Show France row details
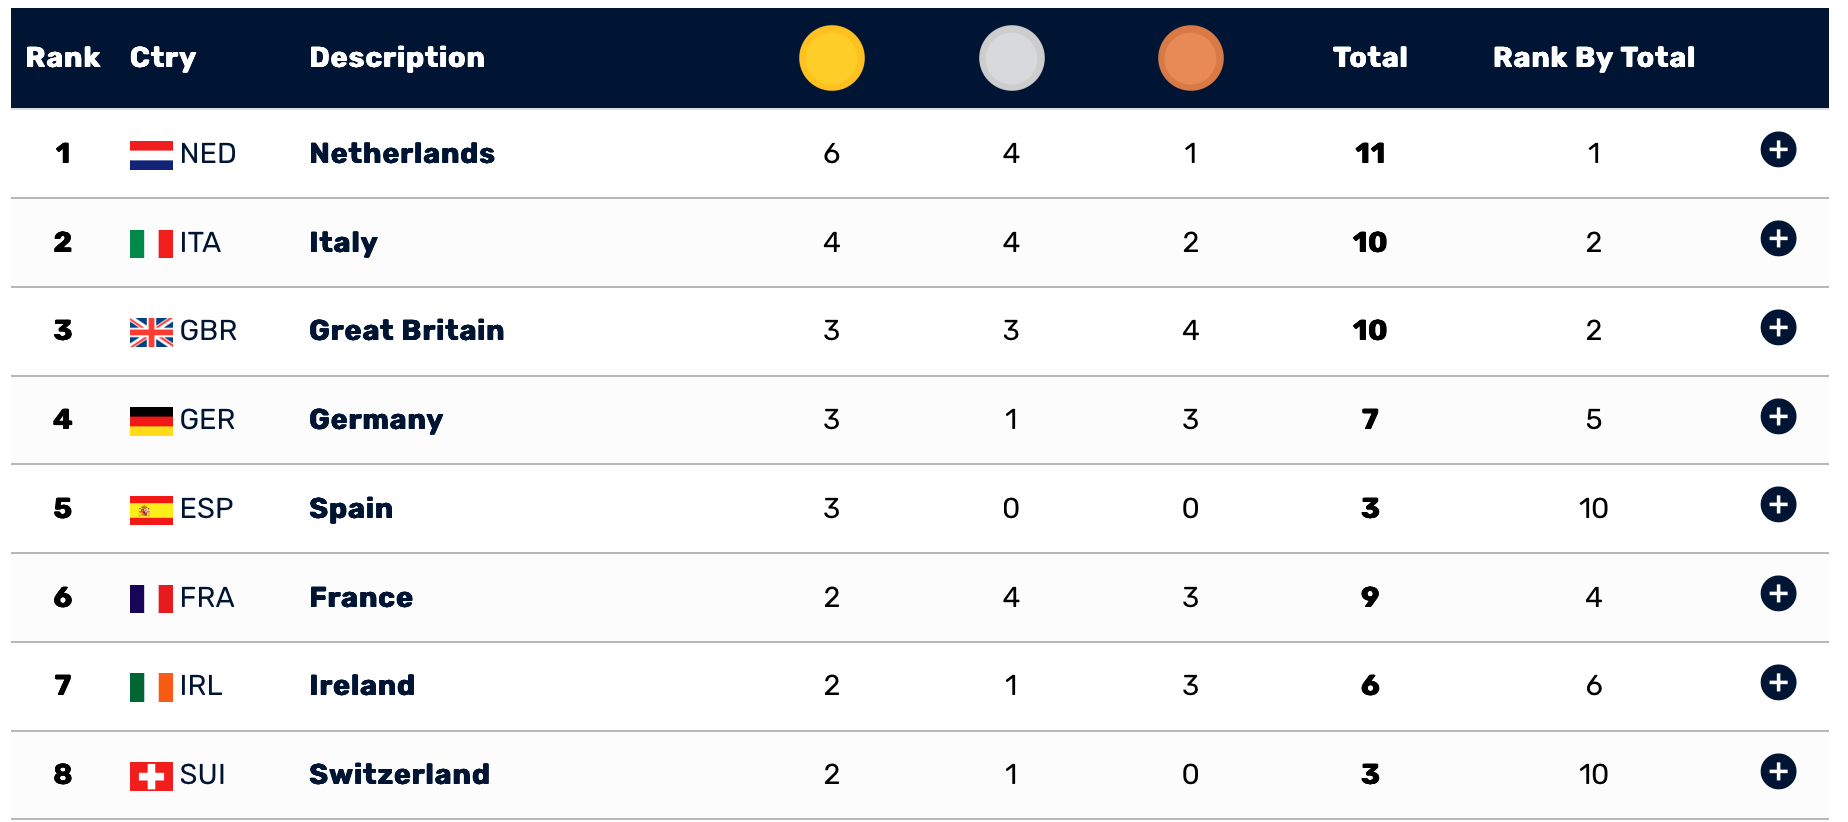1848x822 pixels. (x=1777, y=594)
